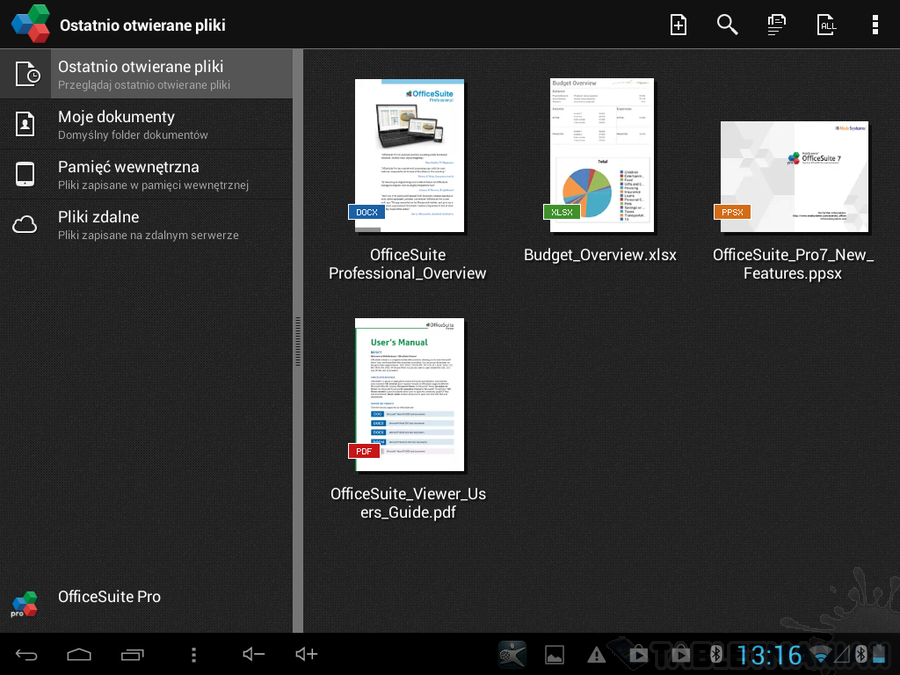
Task: Open the Budget_Overview.xlsx thumbnail
Action: point(602,155)
